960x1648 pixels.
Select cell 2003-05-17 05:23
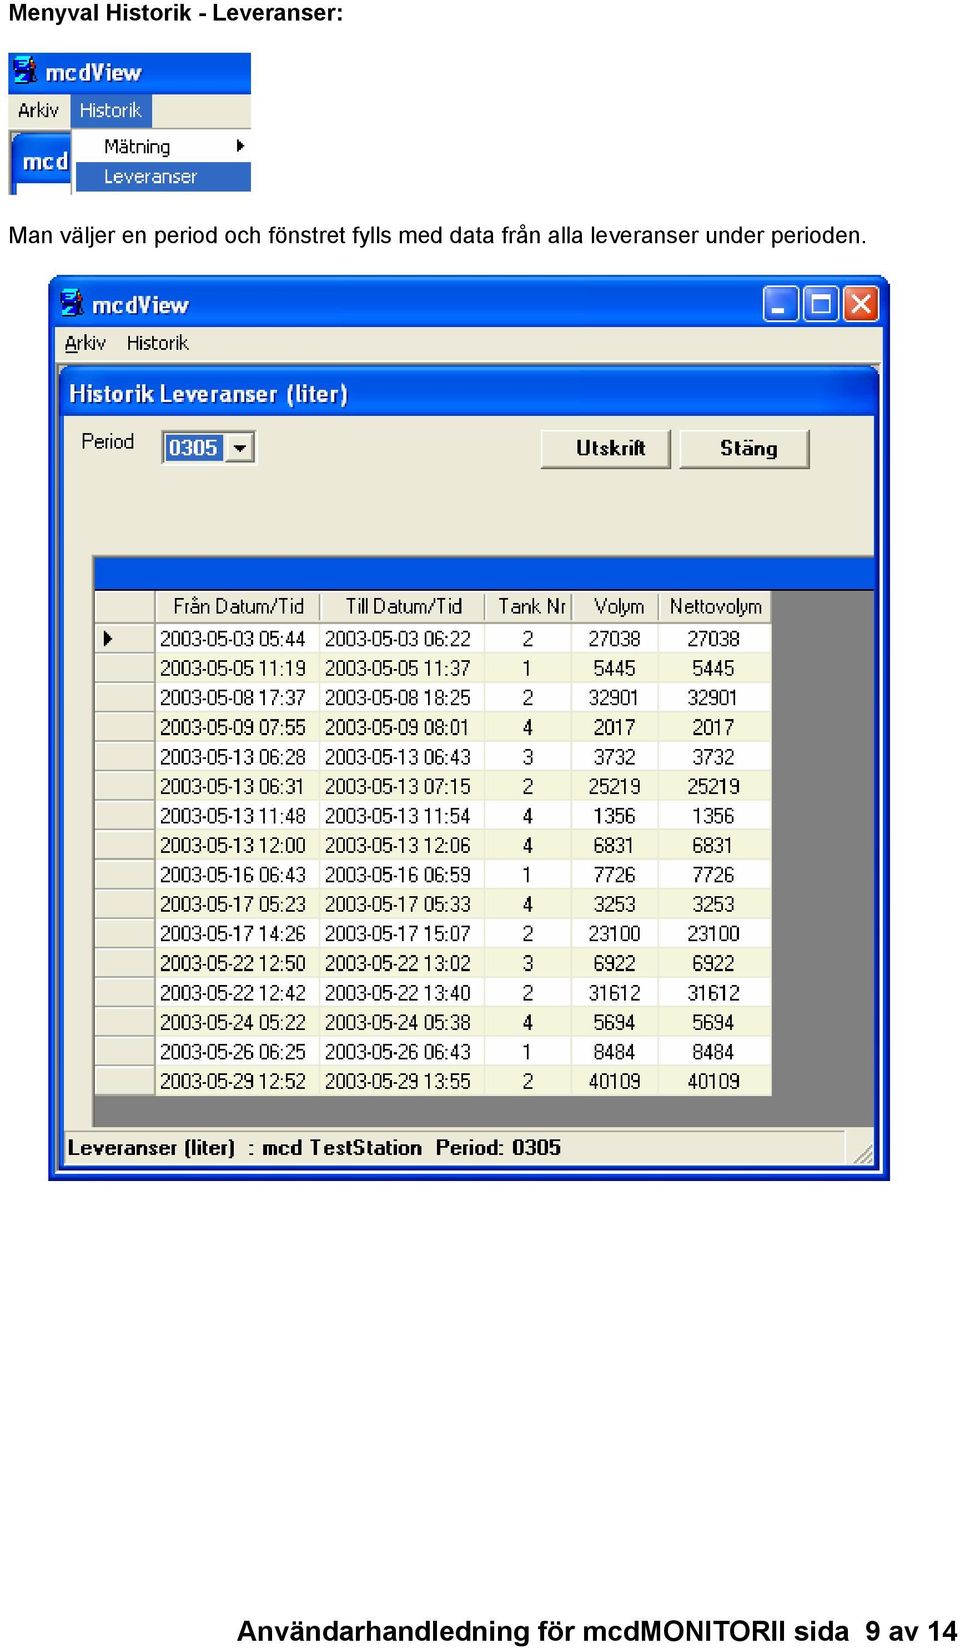[238, 904]
